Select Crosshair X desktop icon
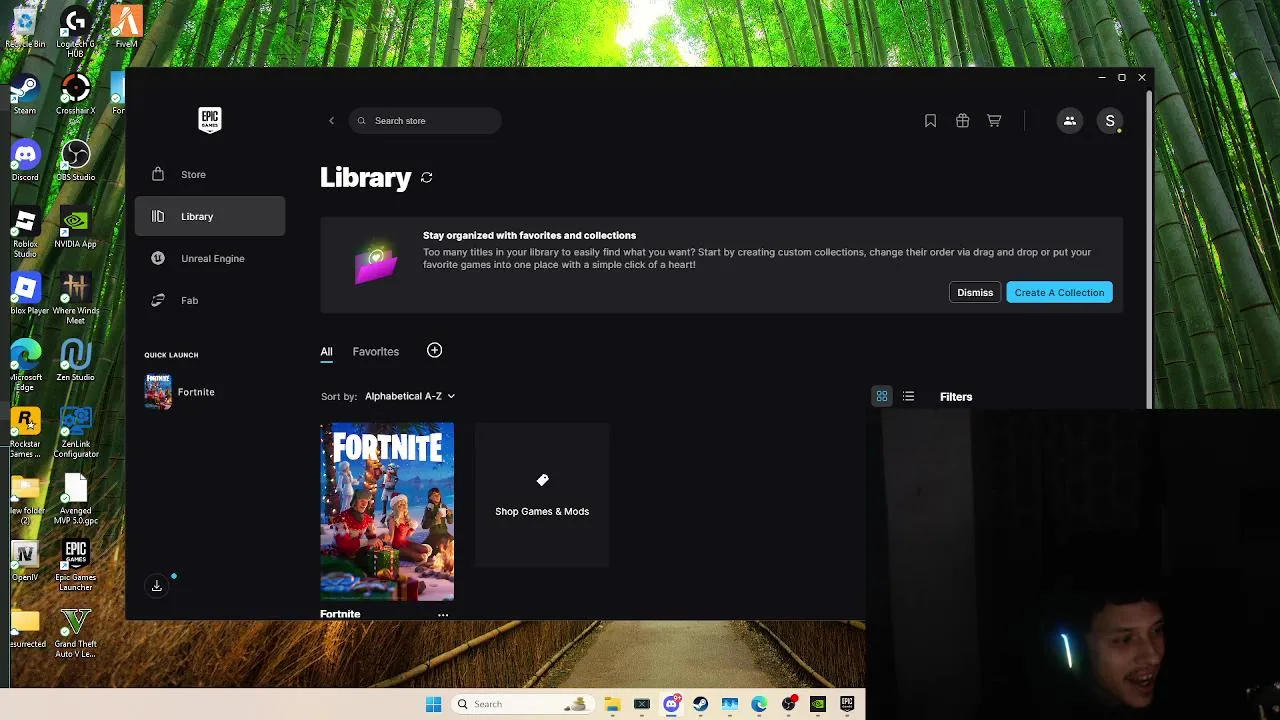The image size is (1280, 720). click(x=76, y=96)
